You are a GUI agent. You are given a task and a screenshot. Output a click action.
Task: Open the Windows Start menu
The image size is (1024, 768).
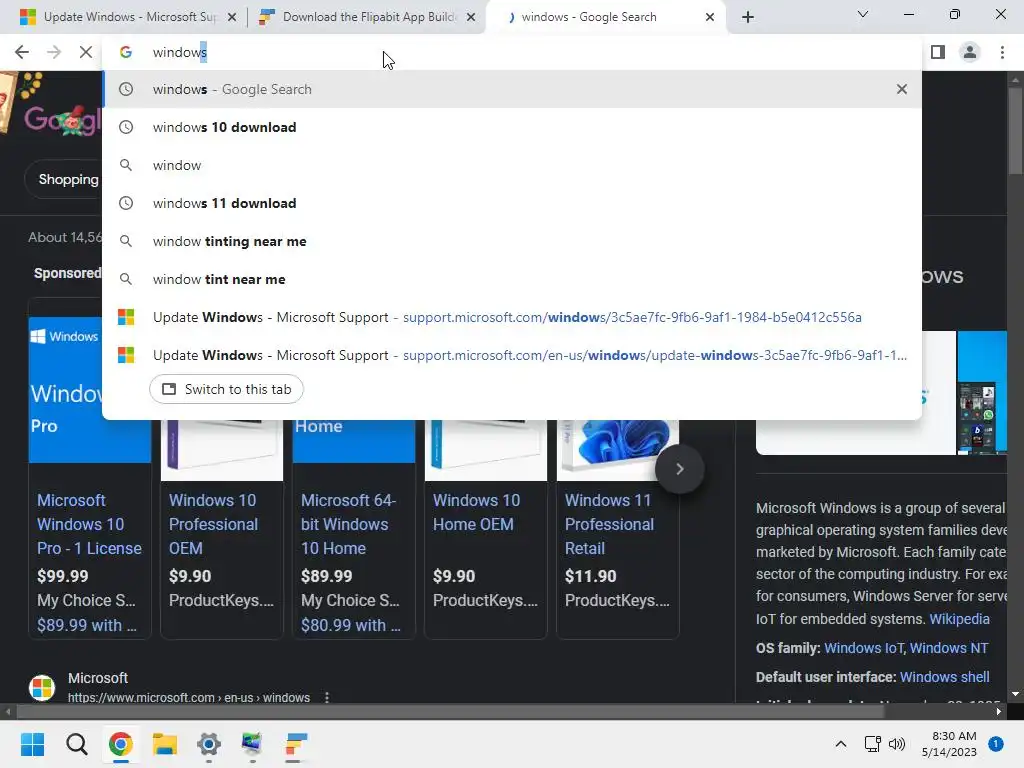point(32,744)
